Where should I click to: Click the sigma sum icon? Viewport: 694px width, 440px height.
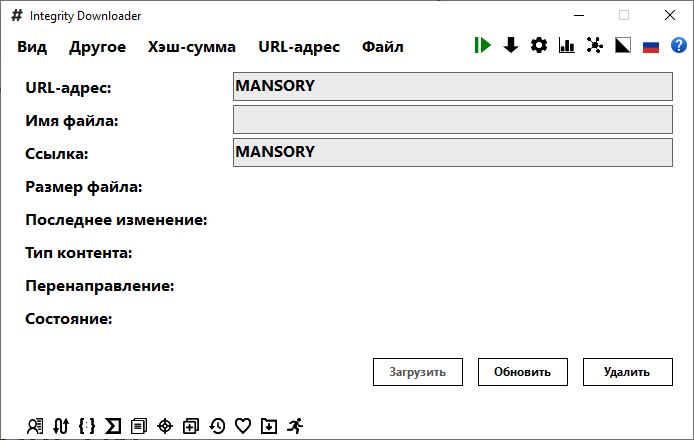coord(113,426)
